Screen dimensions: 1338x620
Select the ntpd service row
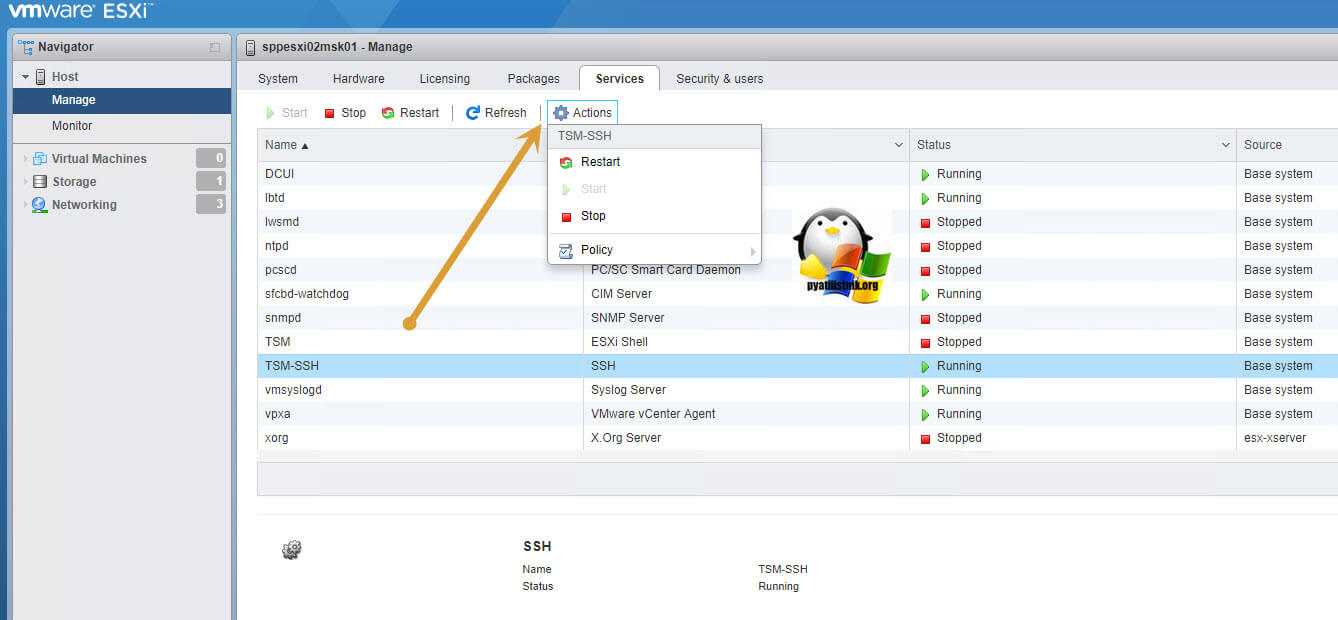pyautogui.click(x=277, y=246)
